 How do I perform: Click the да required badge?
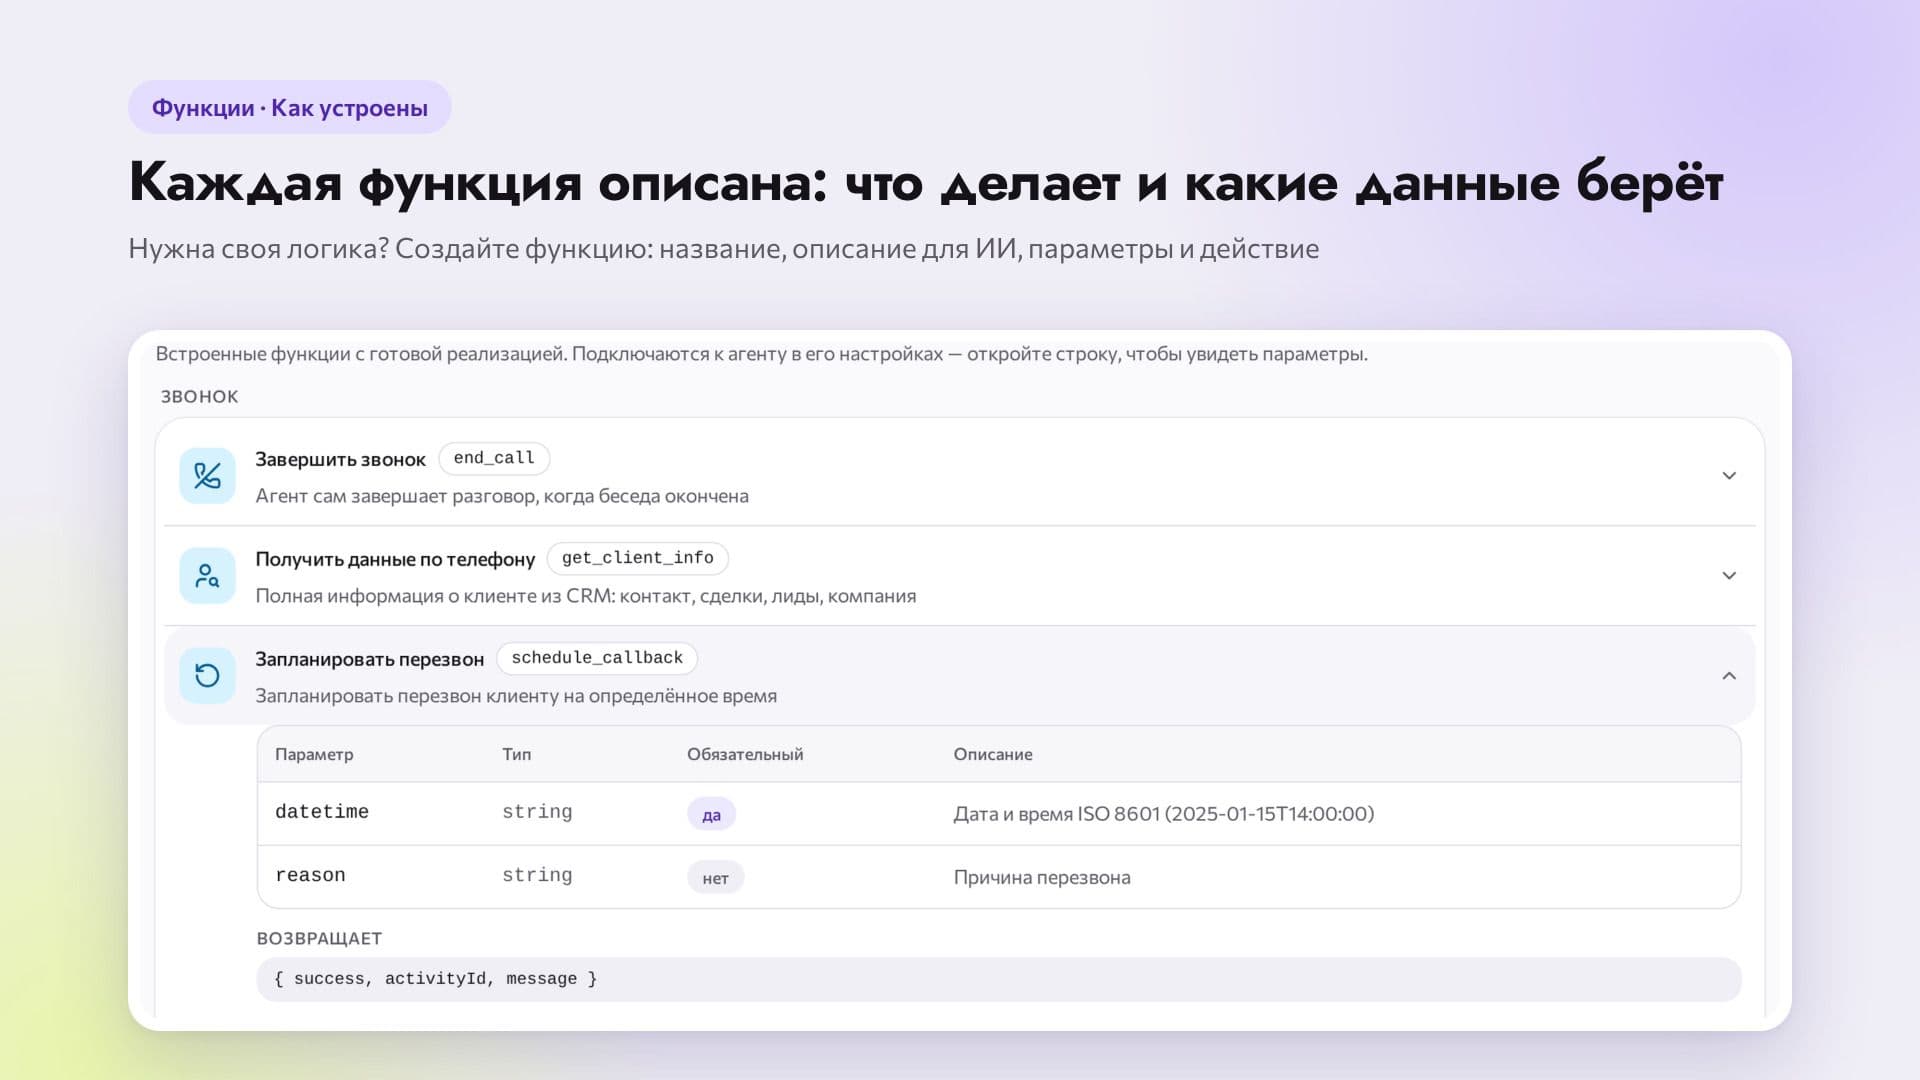pos(711,814)
